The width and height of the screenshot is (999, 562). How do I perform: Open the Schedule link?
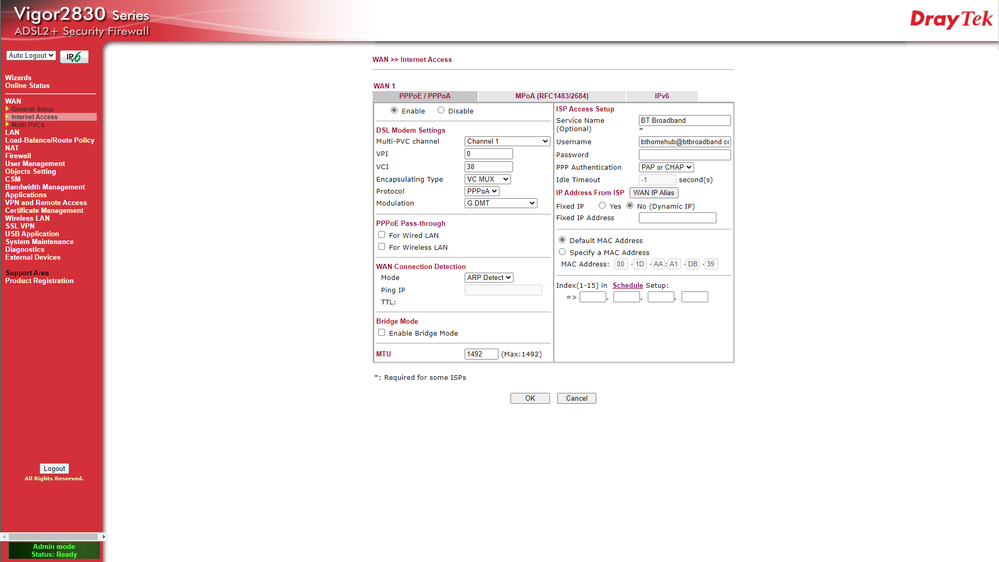click(x=627, y=285)
